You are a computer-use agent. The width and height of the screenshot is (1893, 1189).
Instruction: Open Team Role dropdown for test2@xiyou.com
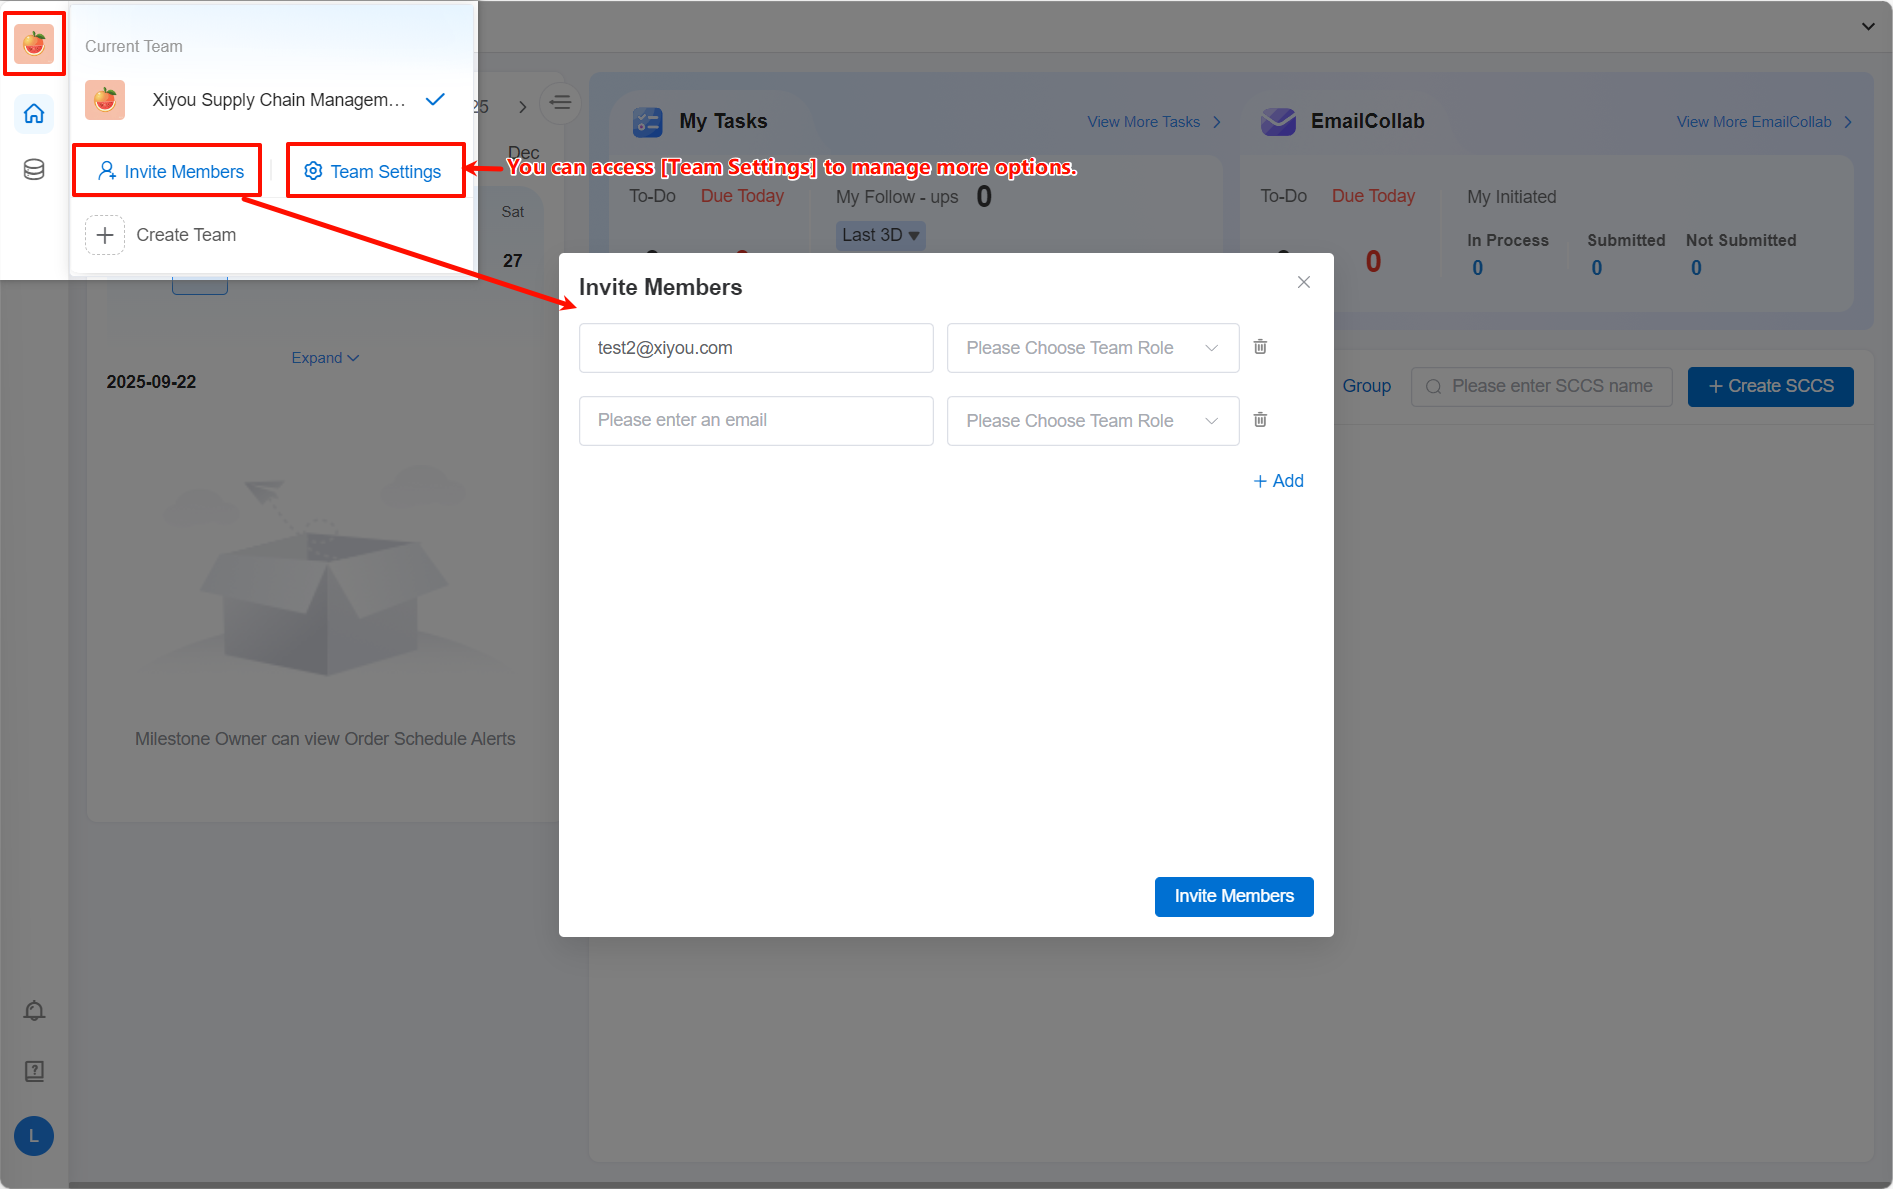coord(1092,348)
